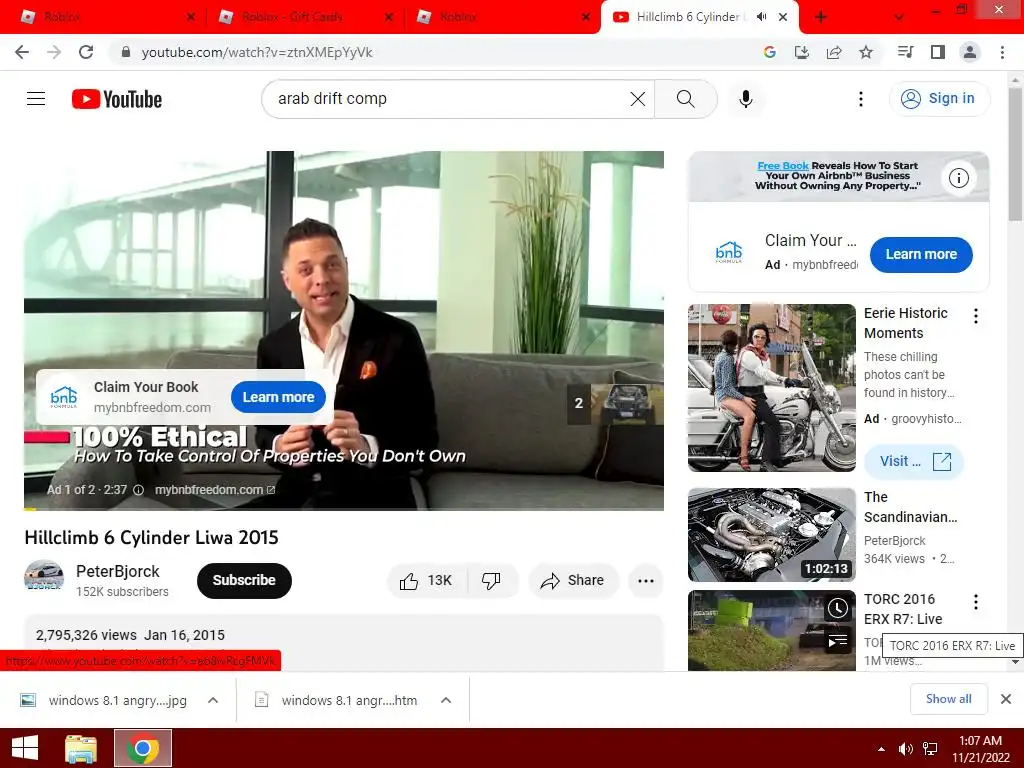Go forward with the browser forward arrow
The image size is (1024, 768).
(54, 52)
